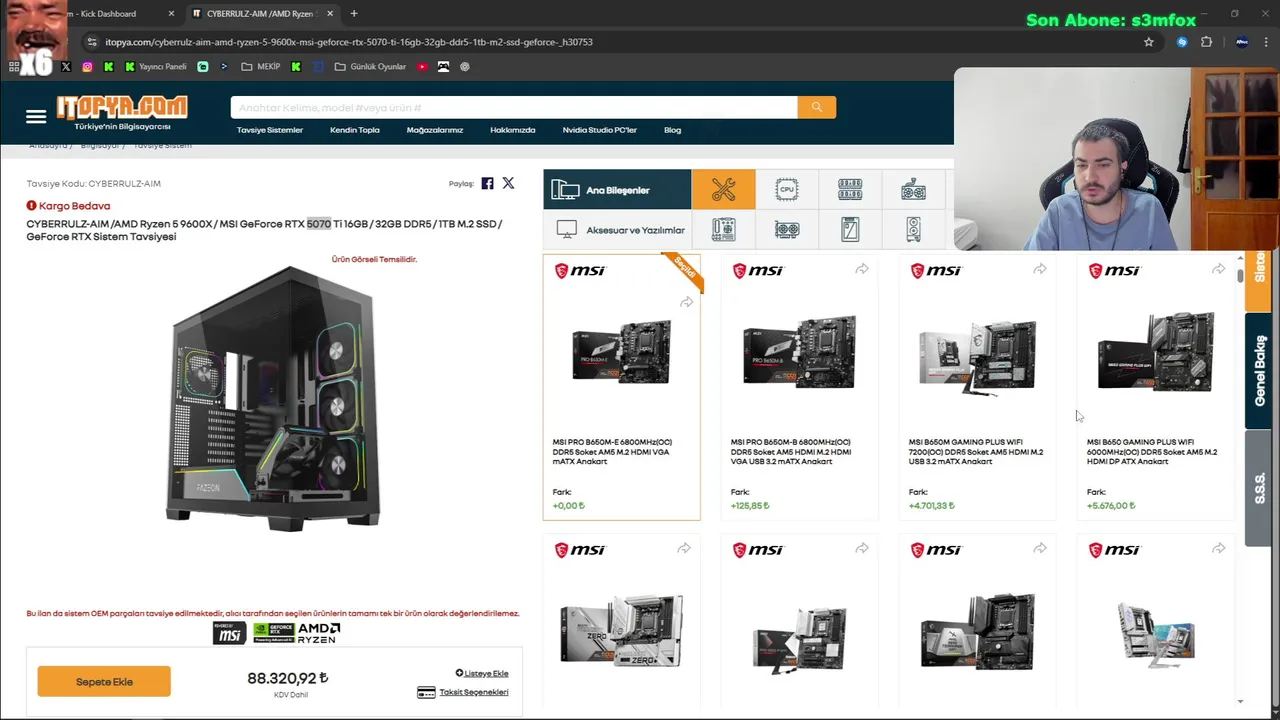The width and height of the screenshot is (1280, 720).
Task: Open Hakkımızda menu
Action: tap(513, 130)
